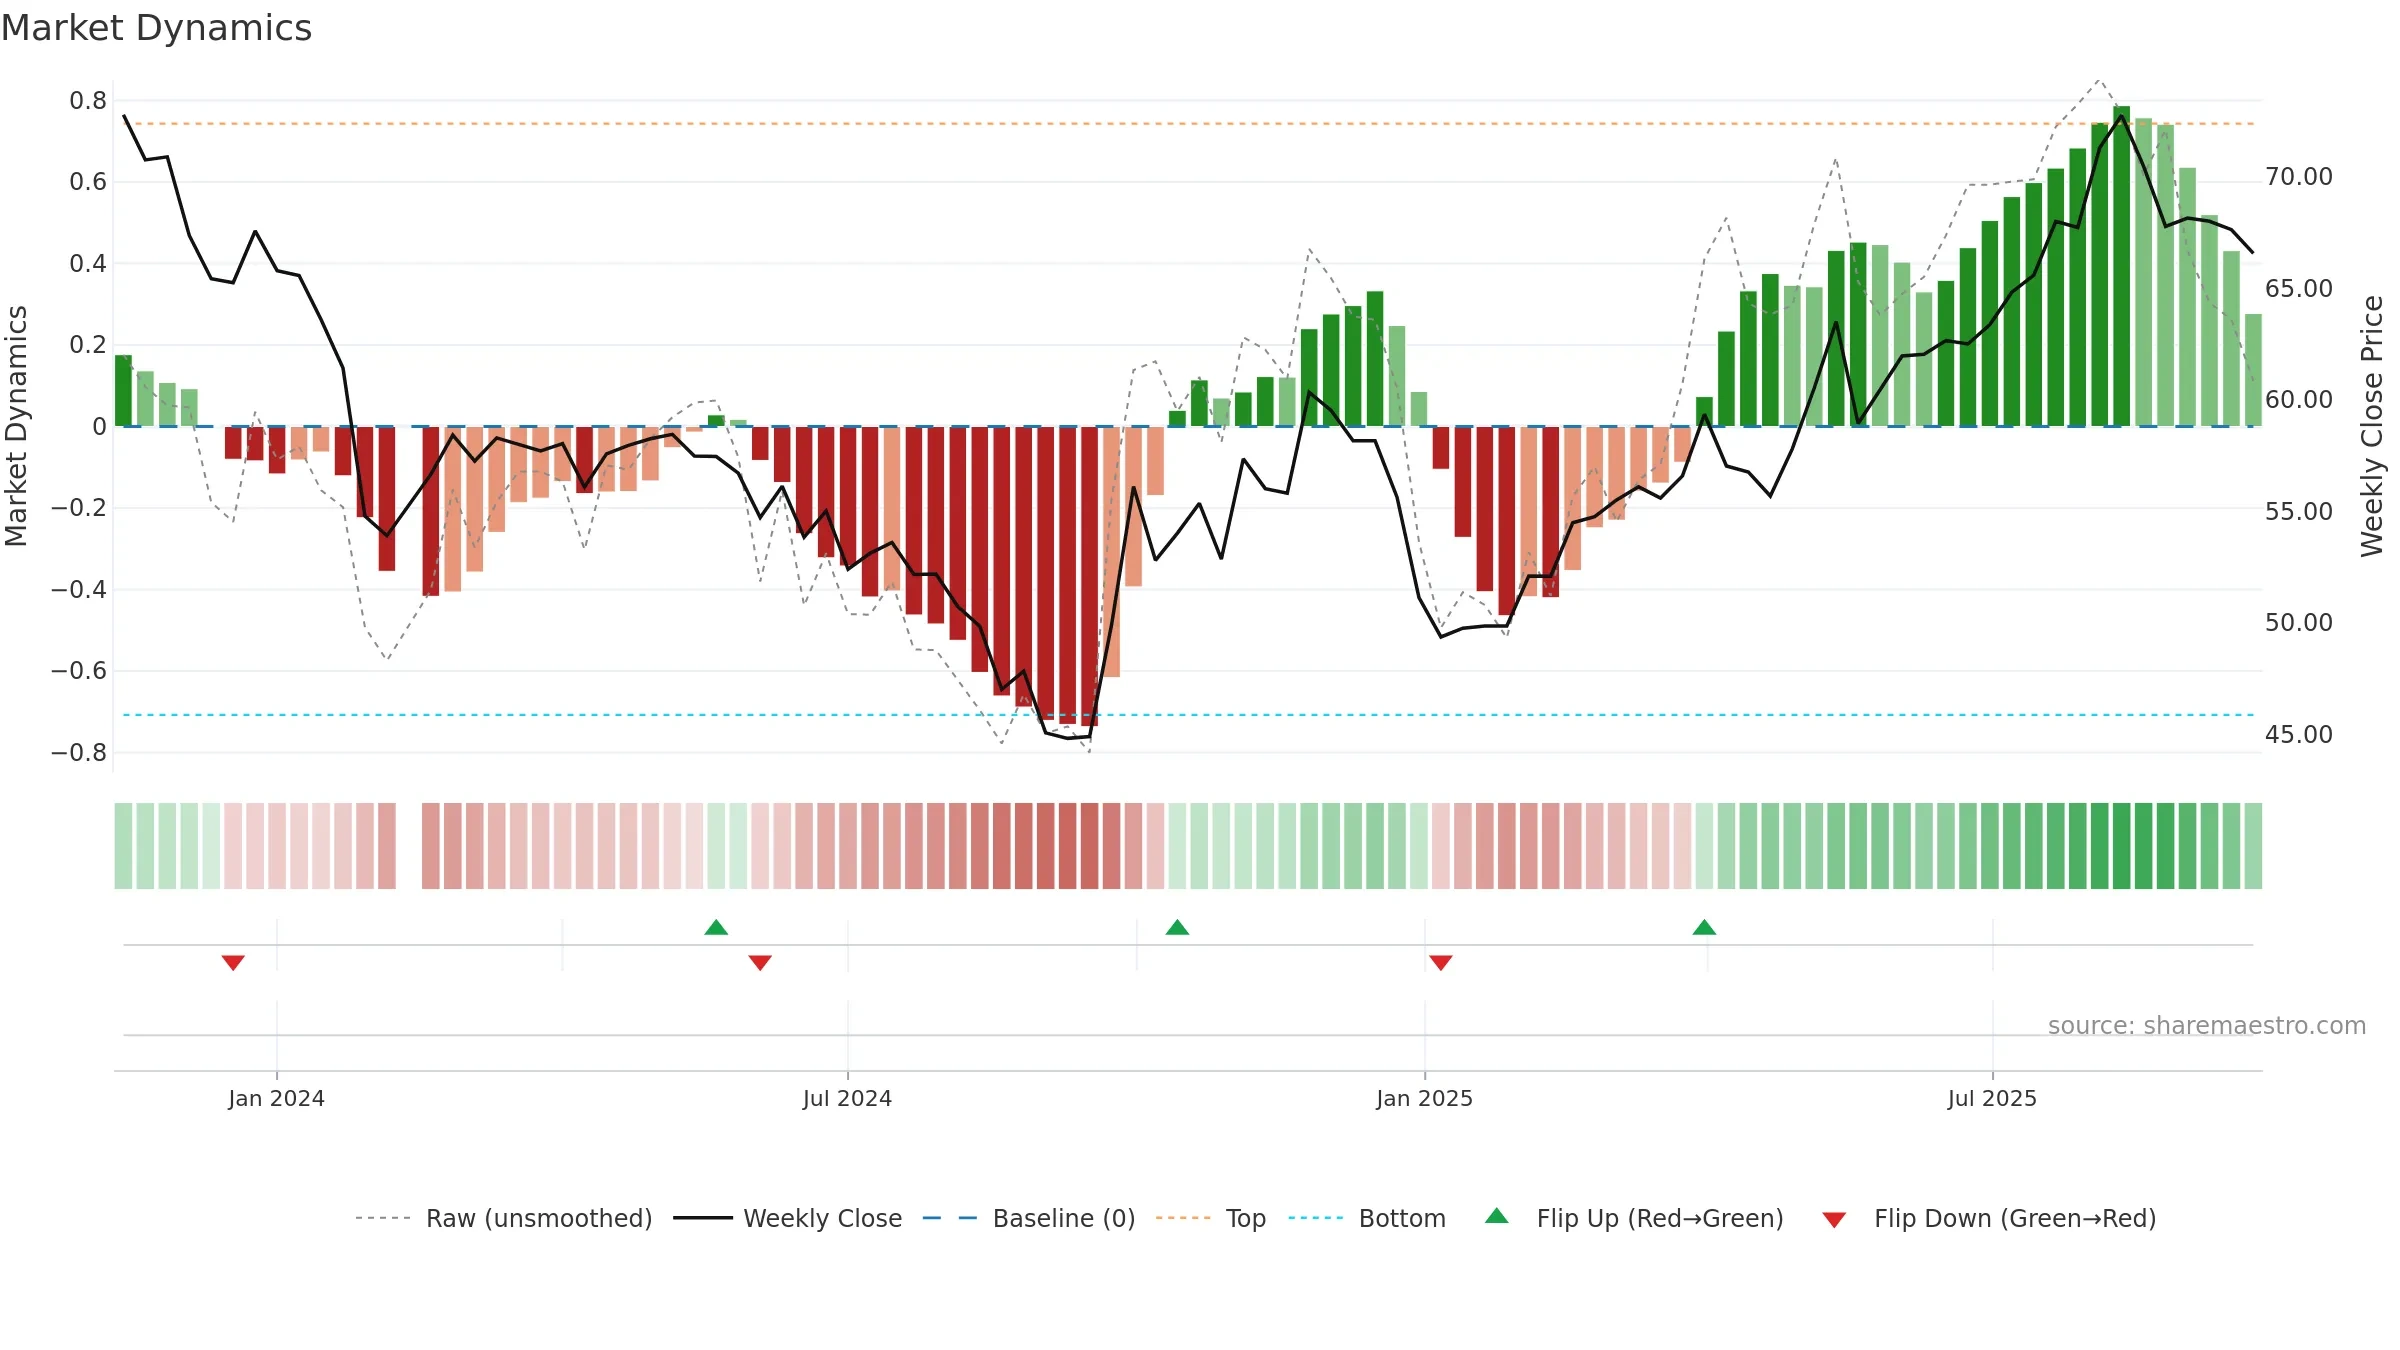The width and height of the screenshot is (2400, 1350).
Task: Click the 55.00 price axis label
Action: (x=2298, y=512)
